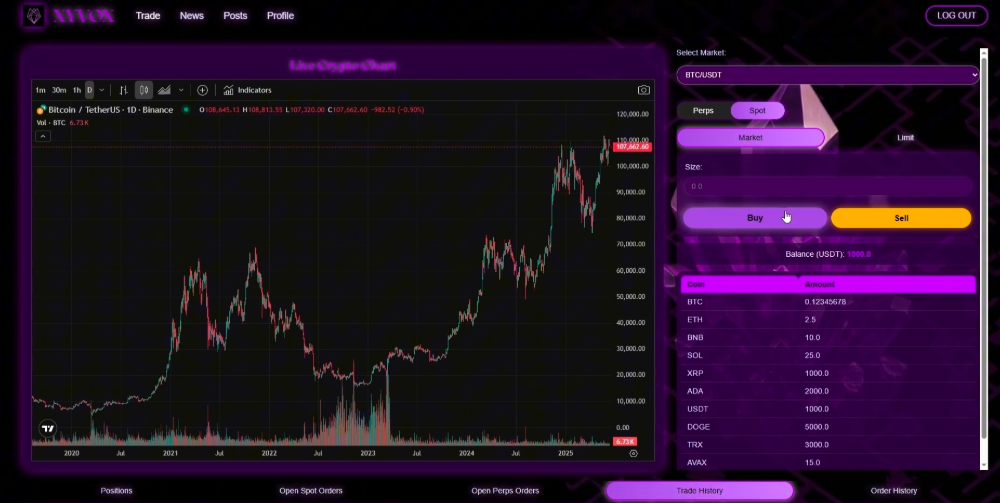Click the plus compare symbol icon

coord(203,90)
